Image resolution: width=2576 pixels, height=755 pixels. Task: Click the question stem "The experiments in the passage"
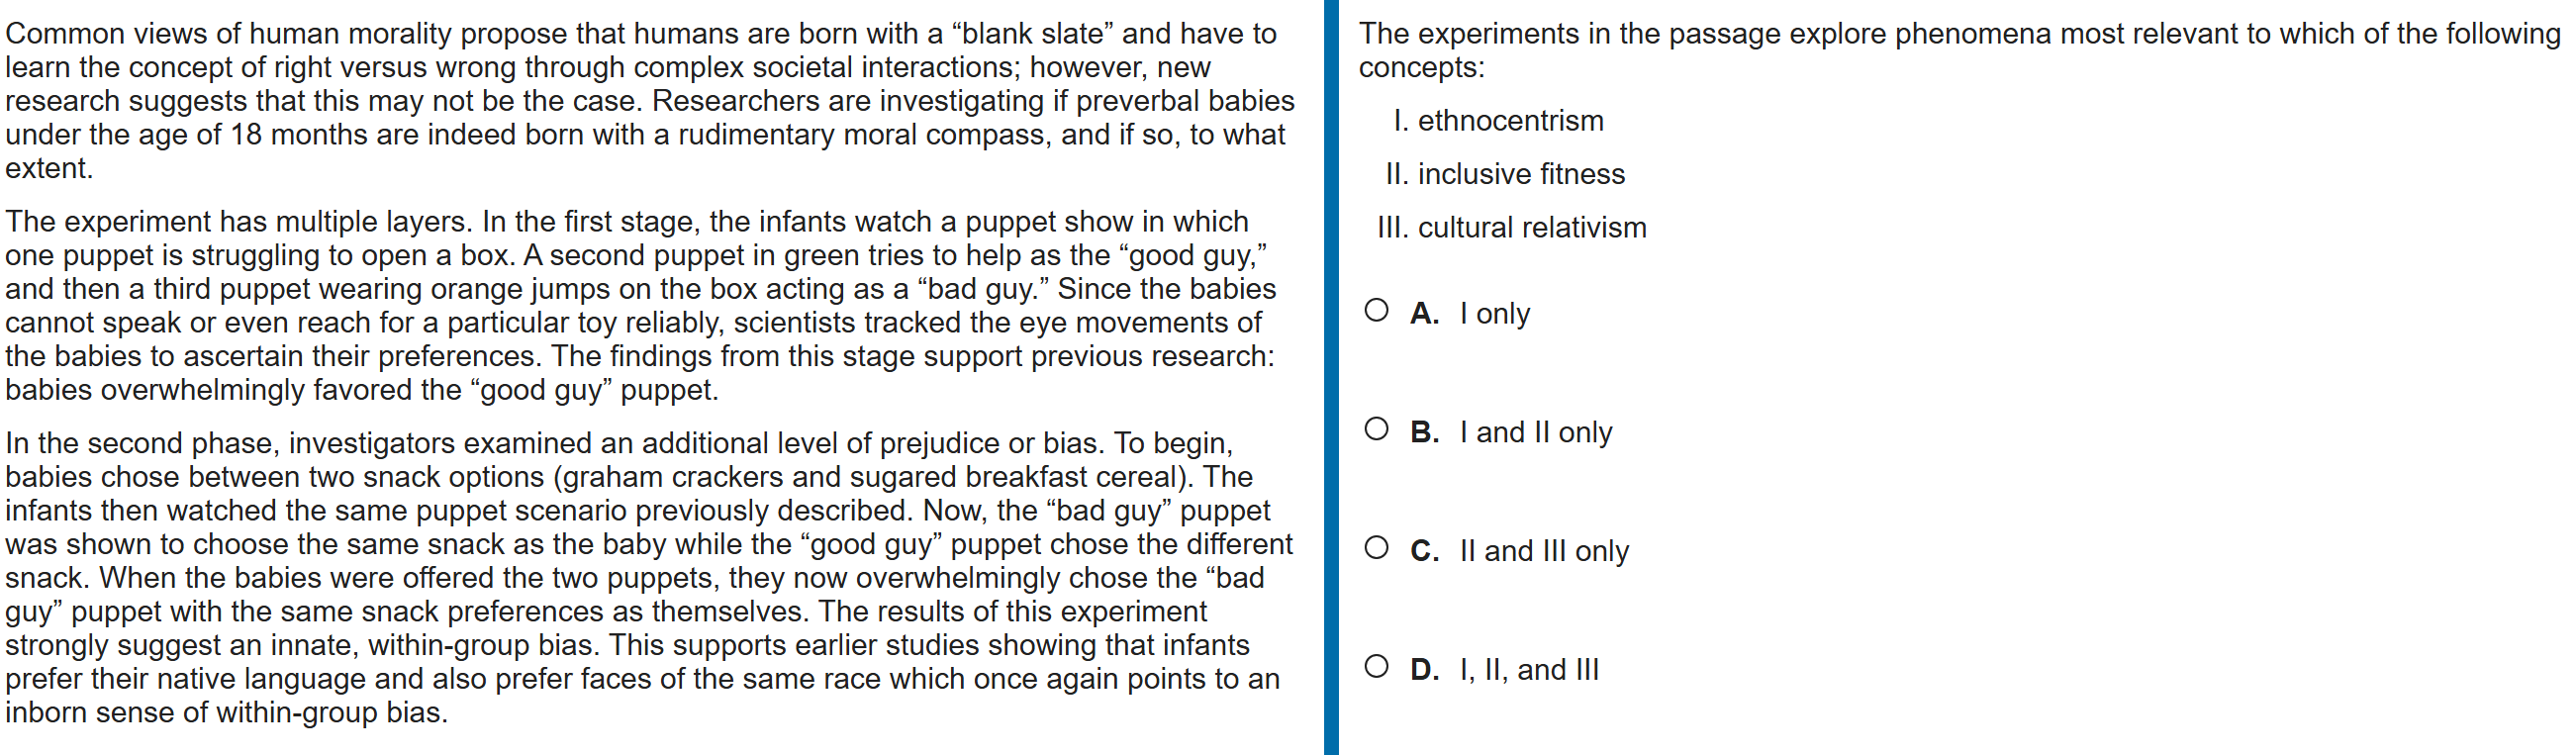1957,50
